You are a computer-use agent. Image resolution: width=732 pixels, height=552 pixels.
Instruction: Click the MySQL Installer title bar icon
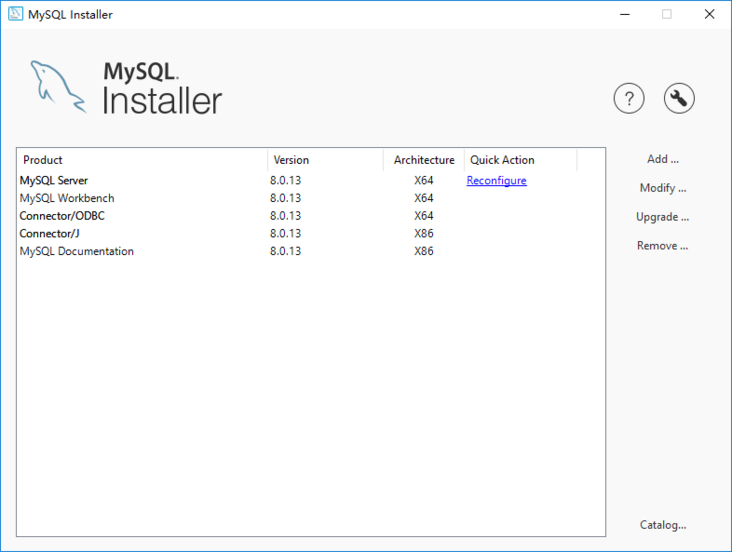point(15,14)
